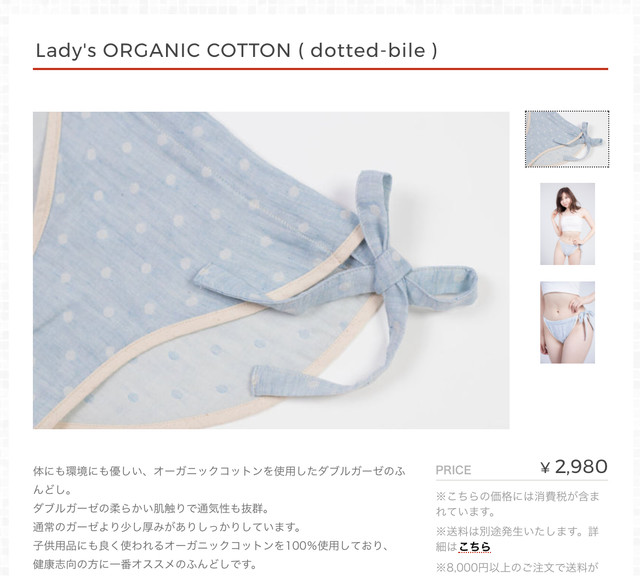Click the consumption tax note ※こちらの価格には
The height and width of the screenshot is (576, 640).
pyautogui.click(x=518, y=504)
